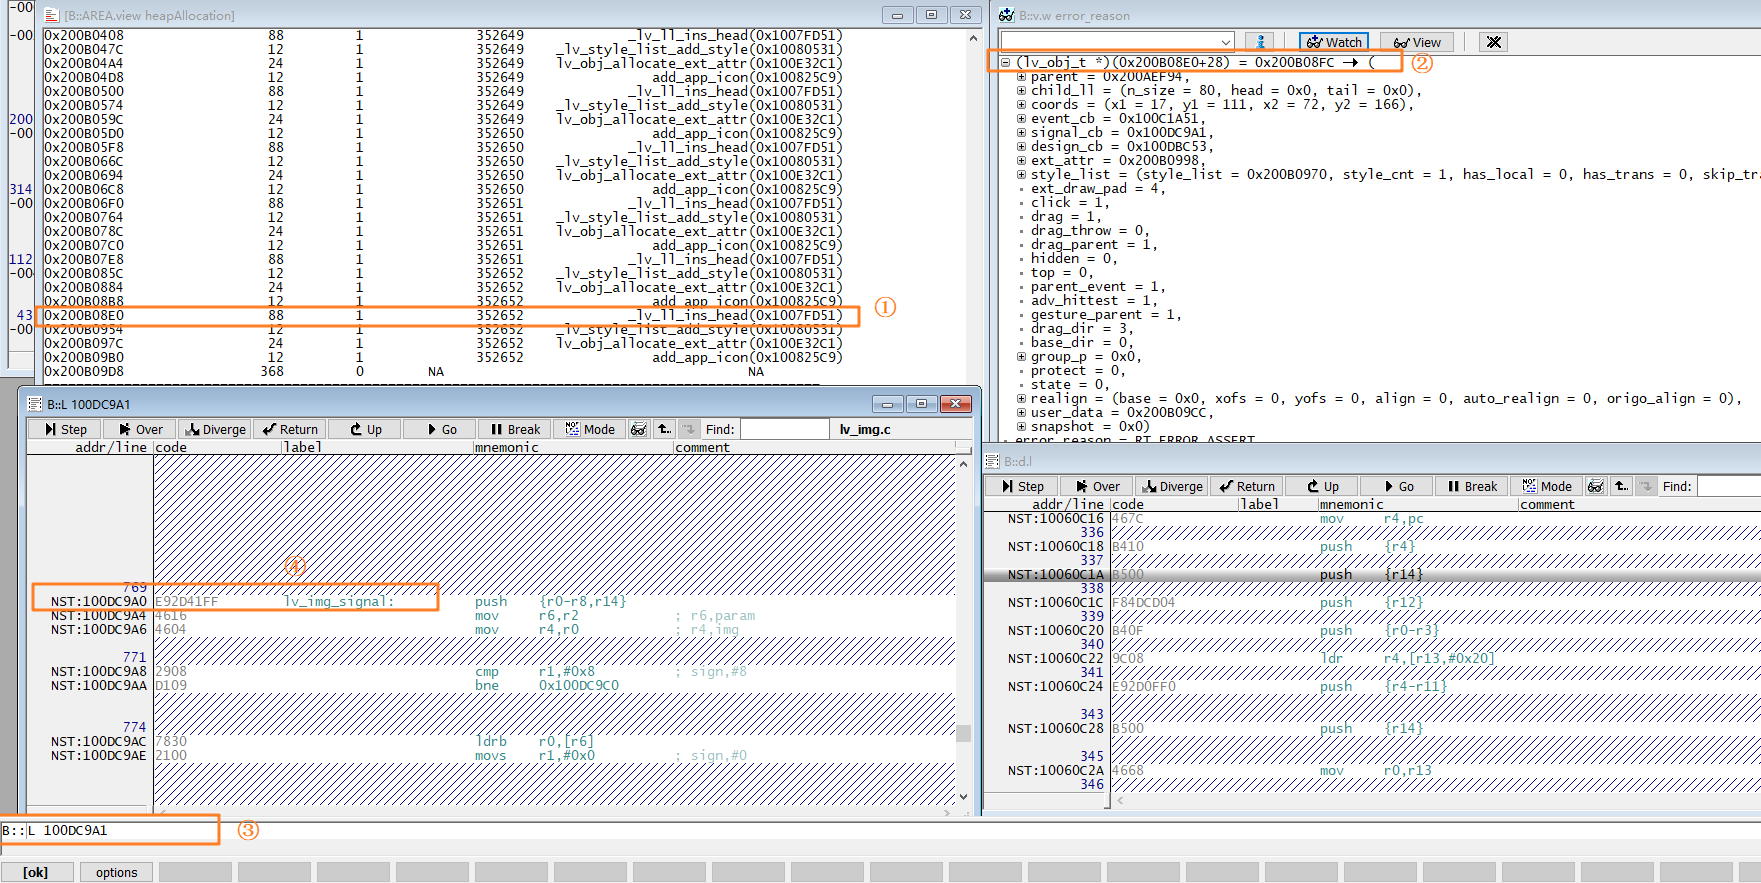The image size is (1761, 883).
Task: Click the View button in watch window
Action: pos(1417,42)
